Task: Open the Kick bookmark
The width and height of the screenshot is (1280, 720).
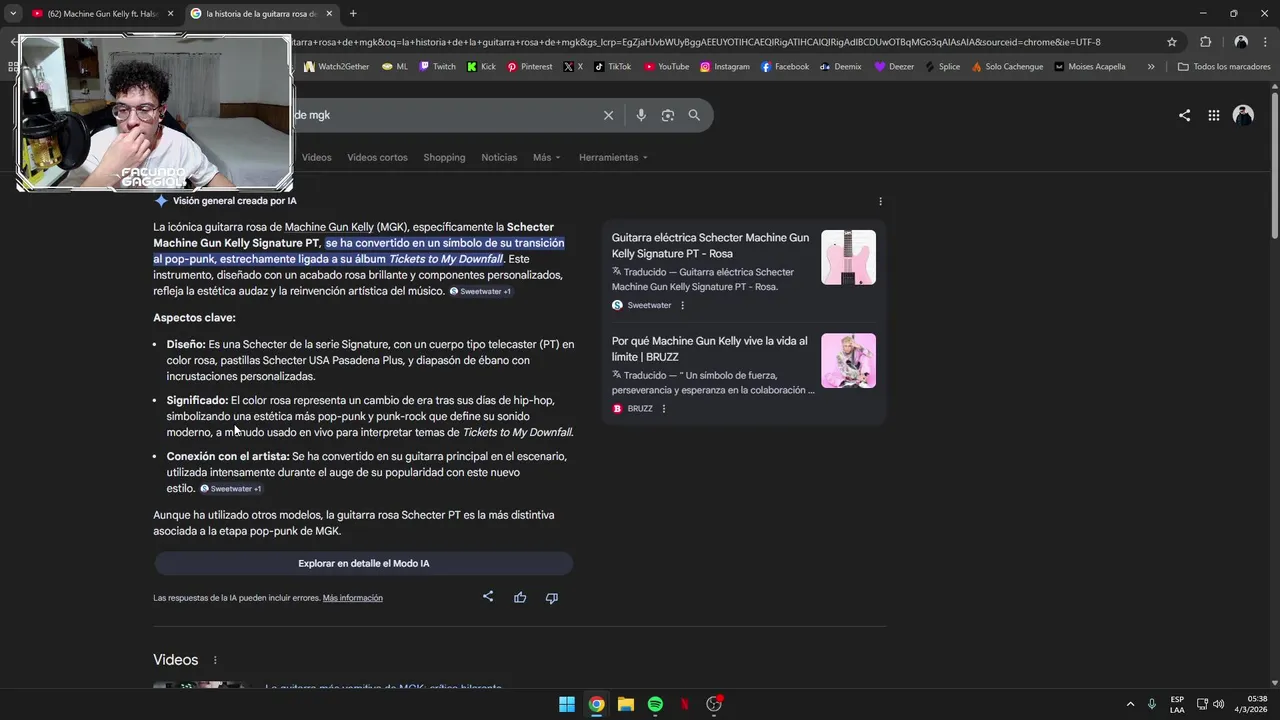Action: tap(481, 66)
